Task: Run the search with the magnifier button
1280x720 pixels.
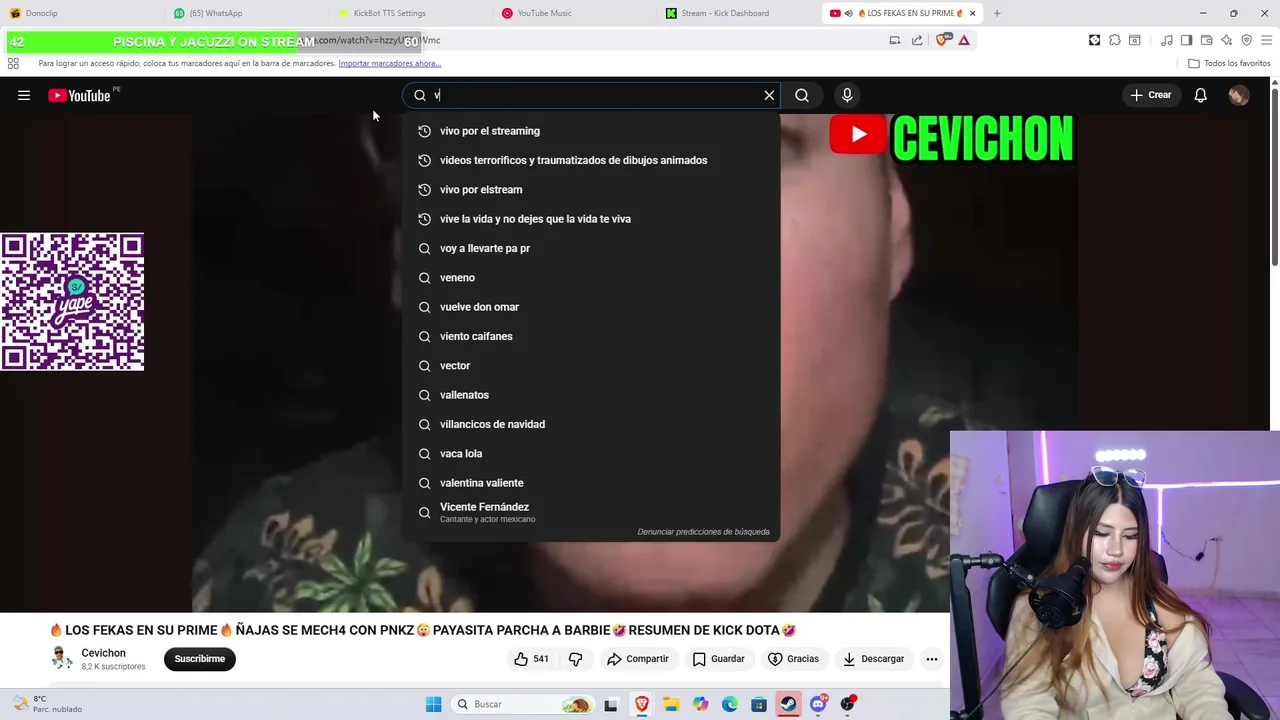Action: (802, 95)
